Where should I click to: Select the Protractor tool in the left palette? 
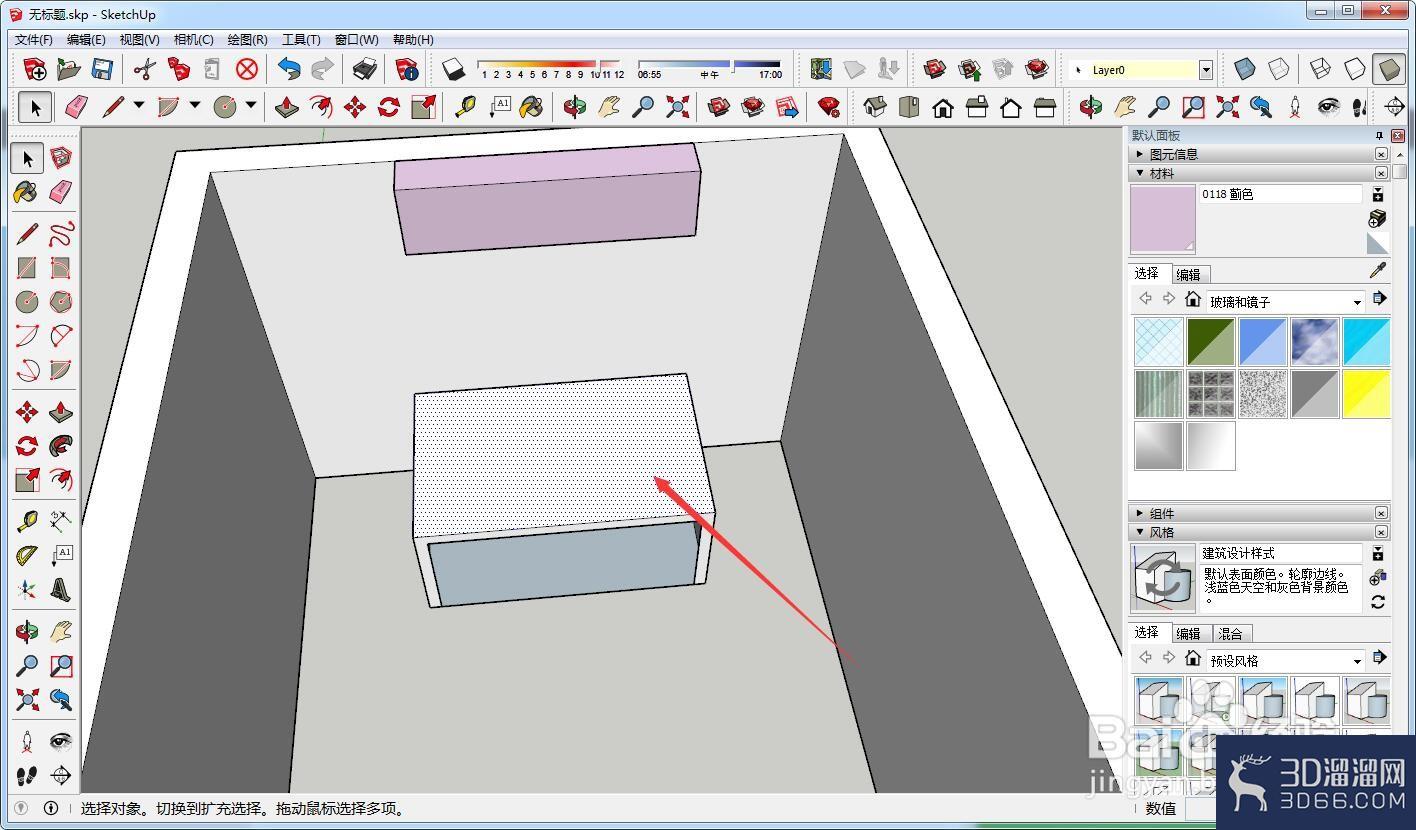point(27,556)
